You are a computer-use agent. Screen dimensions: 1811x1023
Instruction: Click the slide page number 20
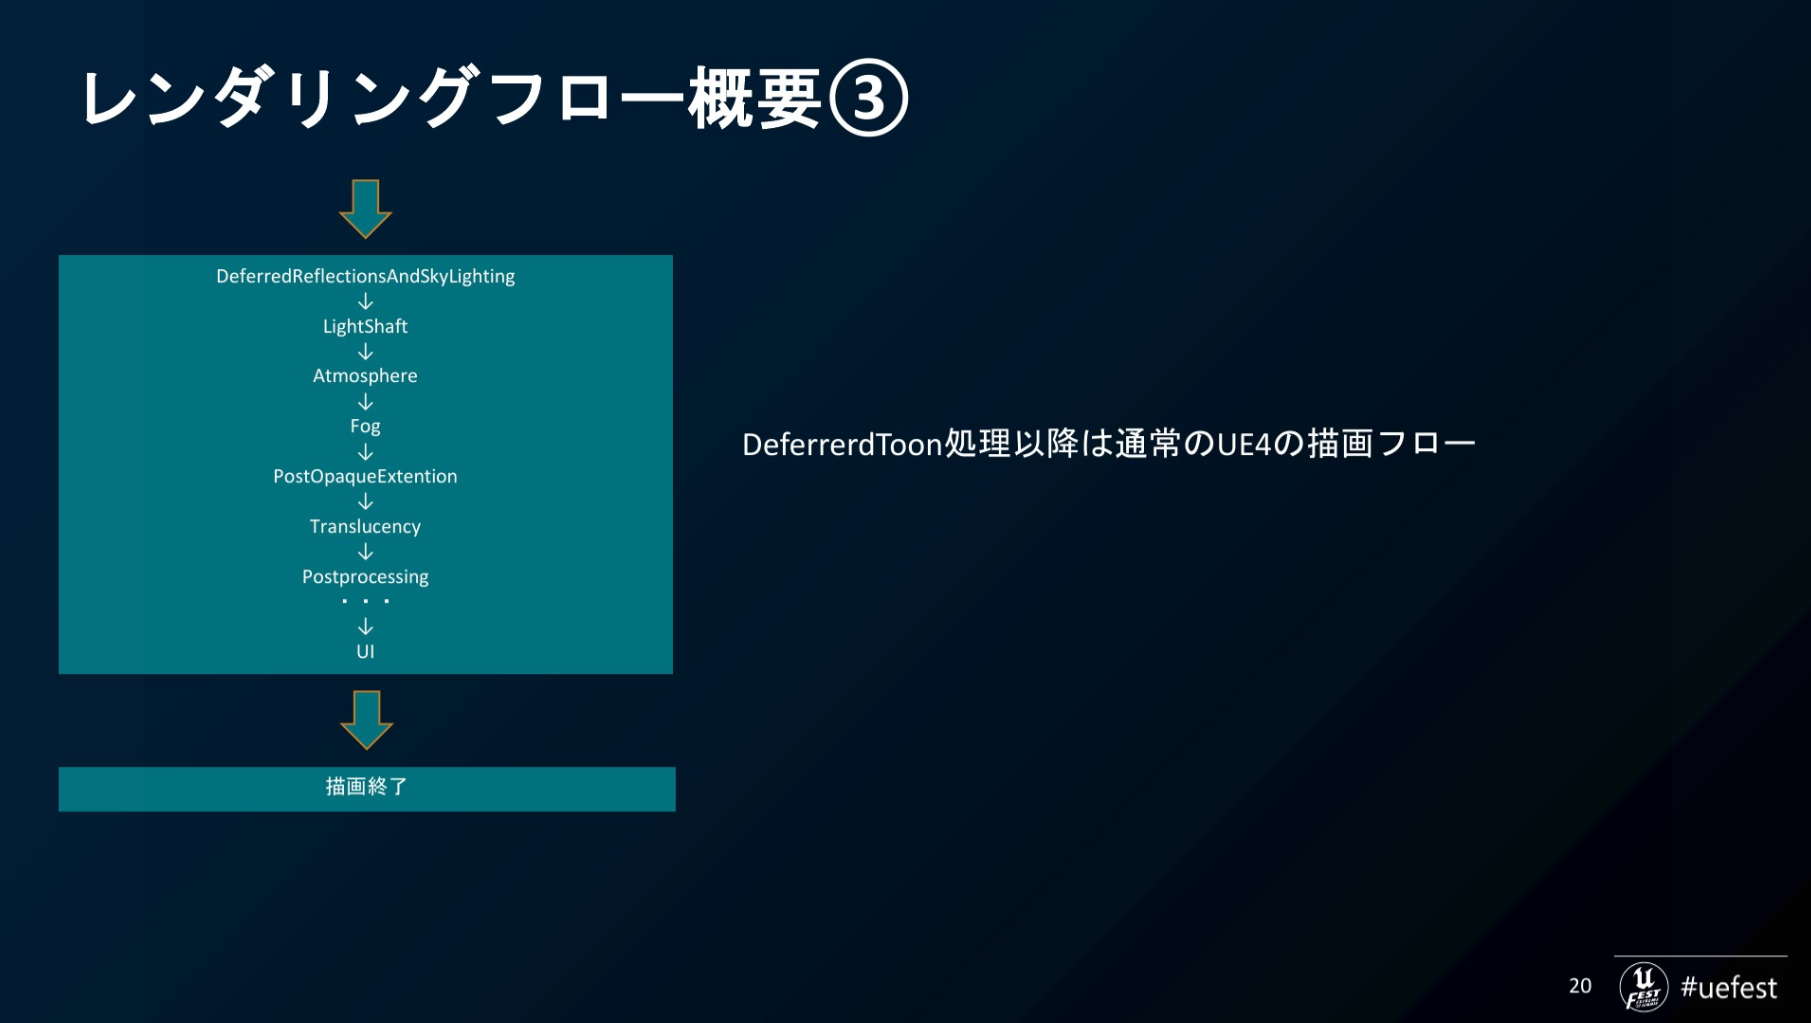[x=1580, y=986]
